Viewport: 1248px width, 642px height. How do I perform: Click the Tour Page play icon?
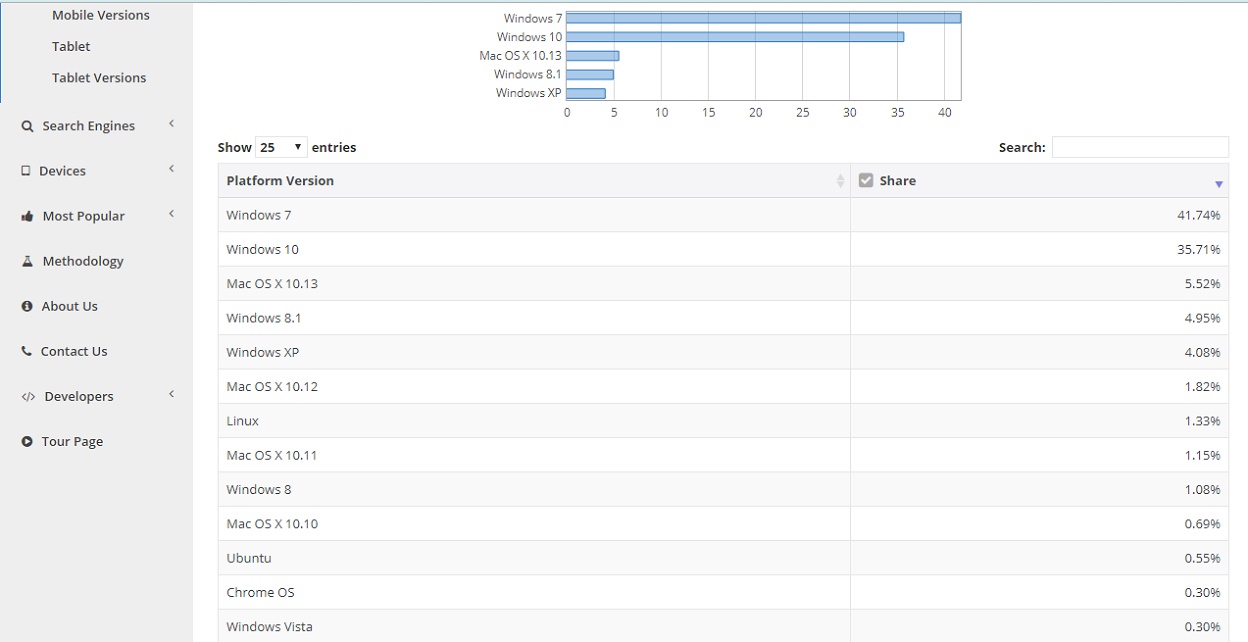click(x=27, y=441)
